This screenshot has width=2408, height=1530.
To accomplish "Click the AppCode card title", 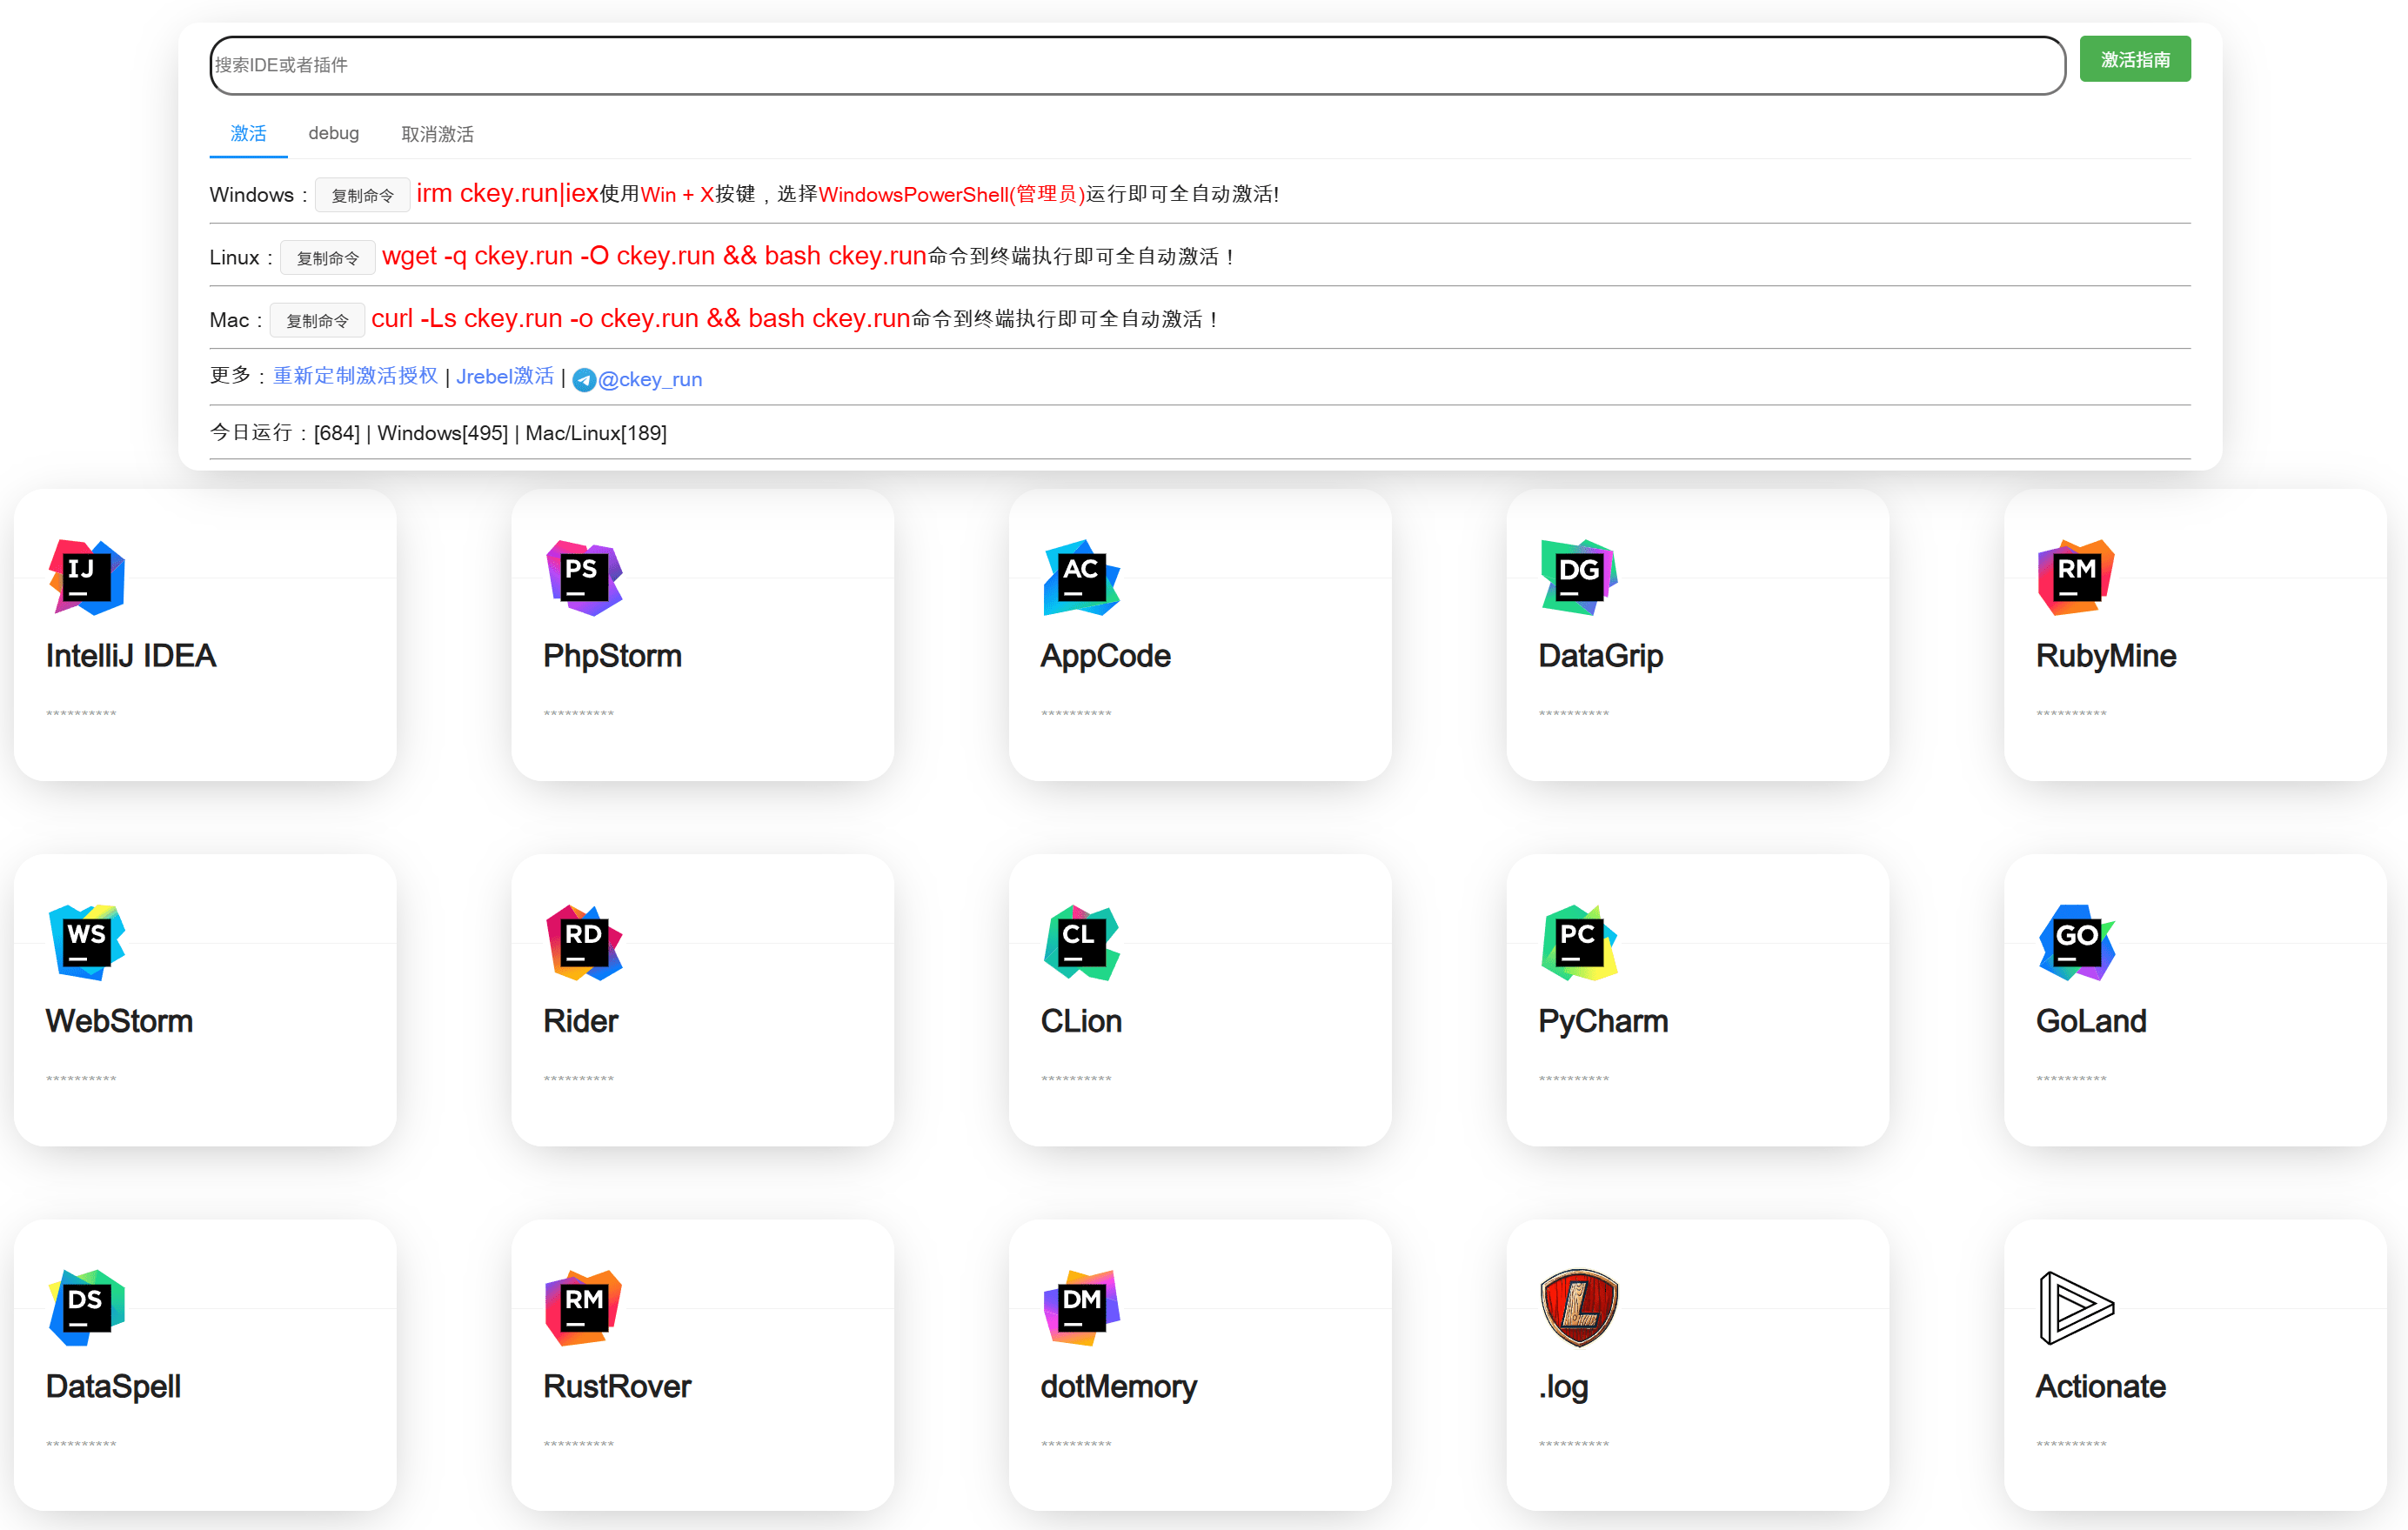I will click(1105, 656).
